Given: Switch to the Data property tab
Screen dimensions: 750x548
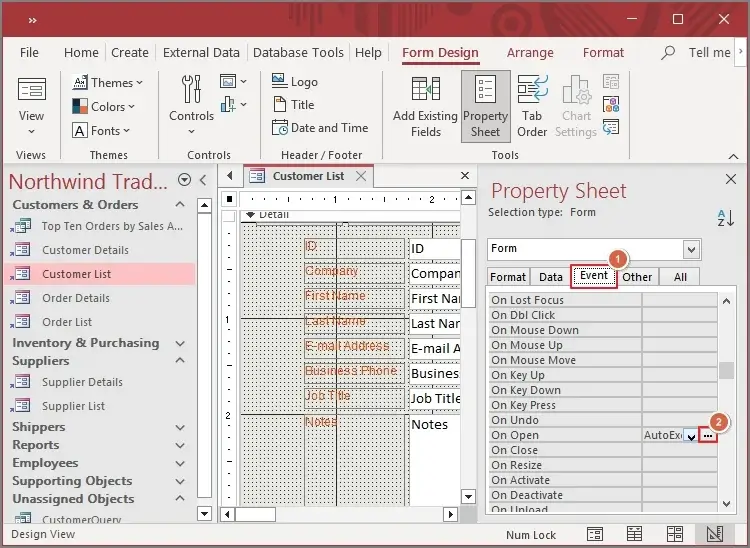Looking at the screenshot, I should tap(550, 277).
